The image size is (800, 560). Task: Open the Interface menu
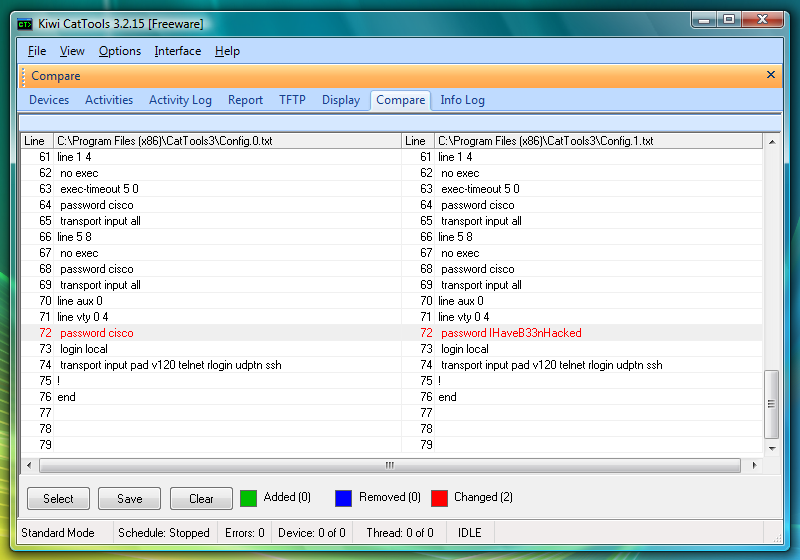[177, 51]
